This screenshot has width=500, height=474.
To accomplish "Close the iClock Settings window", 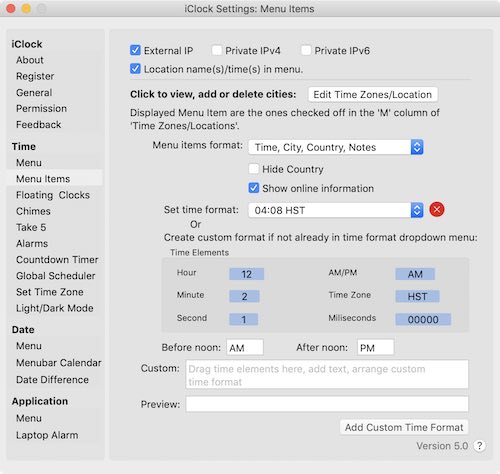I will coord(11,9).
